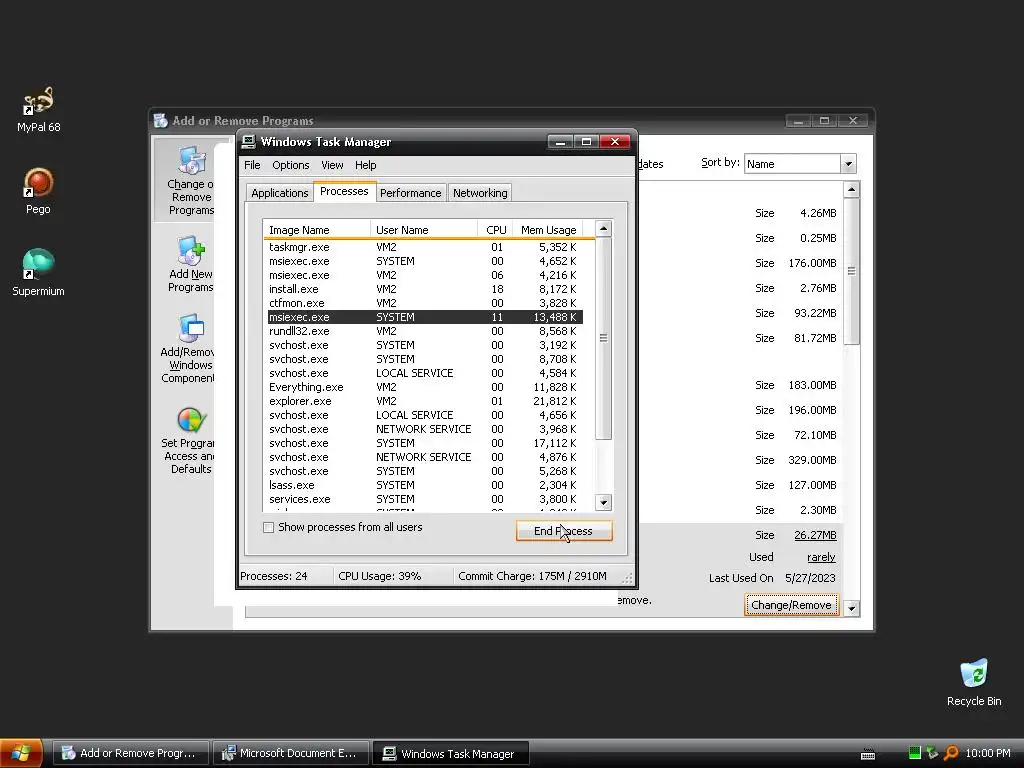Click the Processes: 24 status field
Image resolution: width=1024 pixels, height=768 pixels.
coord(285,576)
